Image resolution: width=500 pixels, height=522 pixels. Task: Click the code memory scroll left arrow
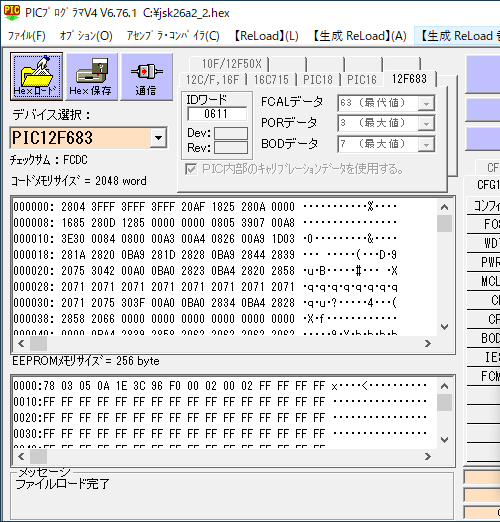(x=21, y=343)
